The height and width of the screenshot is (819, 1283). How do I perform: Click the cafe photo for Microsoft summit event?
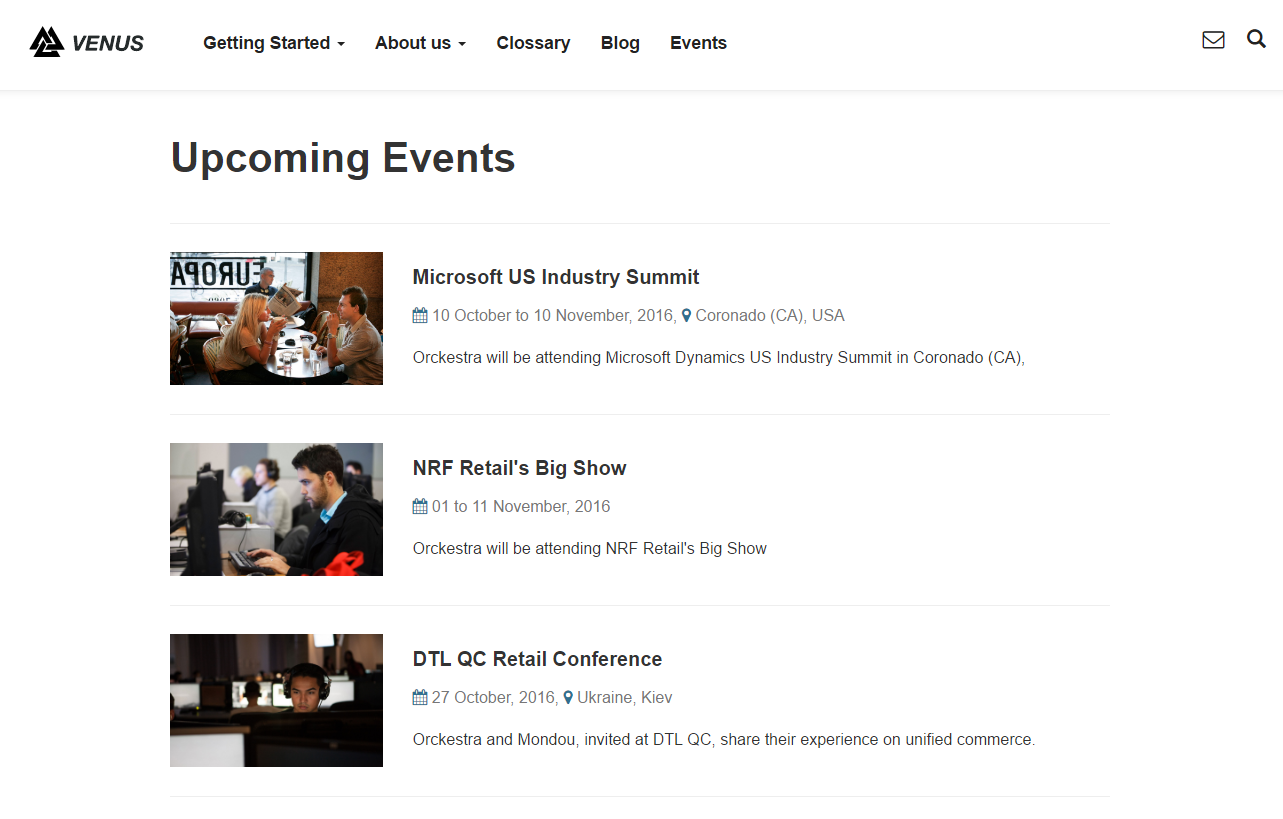pos(276,318)
